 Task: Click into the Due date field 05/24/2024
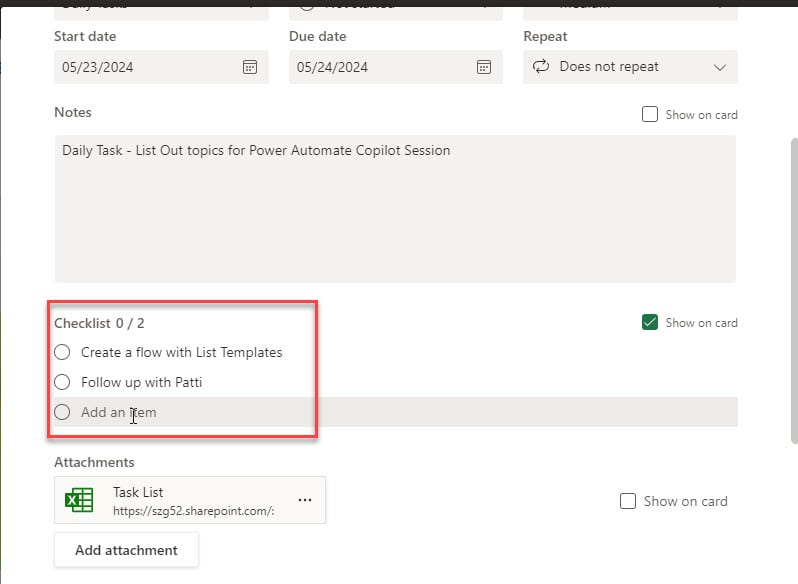tap(395, 67)
